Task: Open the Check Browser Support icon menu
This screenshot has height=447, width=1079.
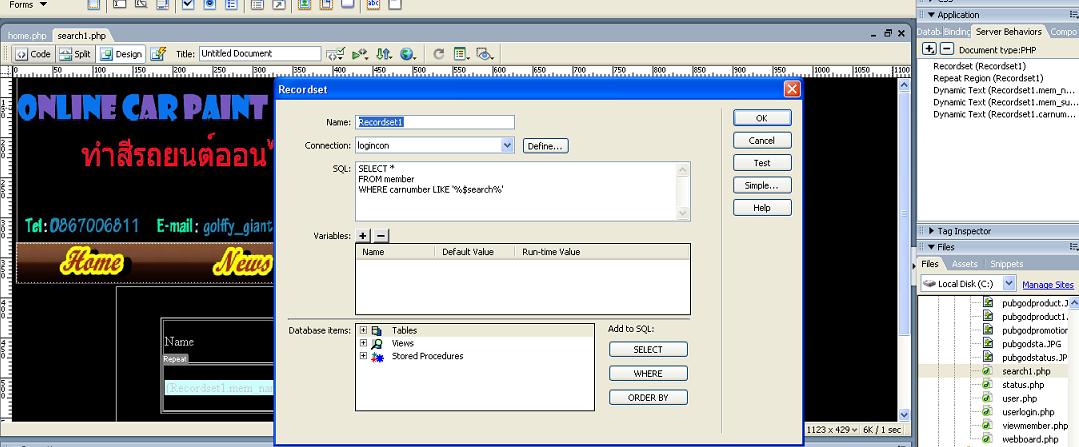Action: pyautogui.click(x=336, y=54)
